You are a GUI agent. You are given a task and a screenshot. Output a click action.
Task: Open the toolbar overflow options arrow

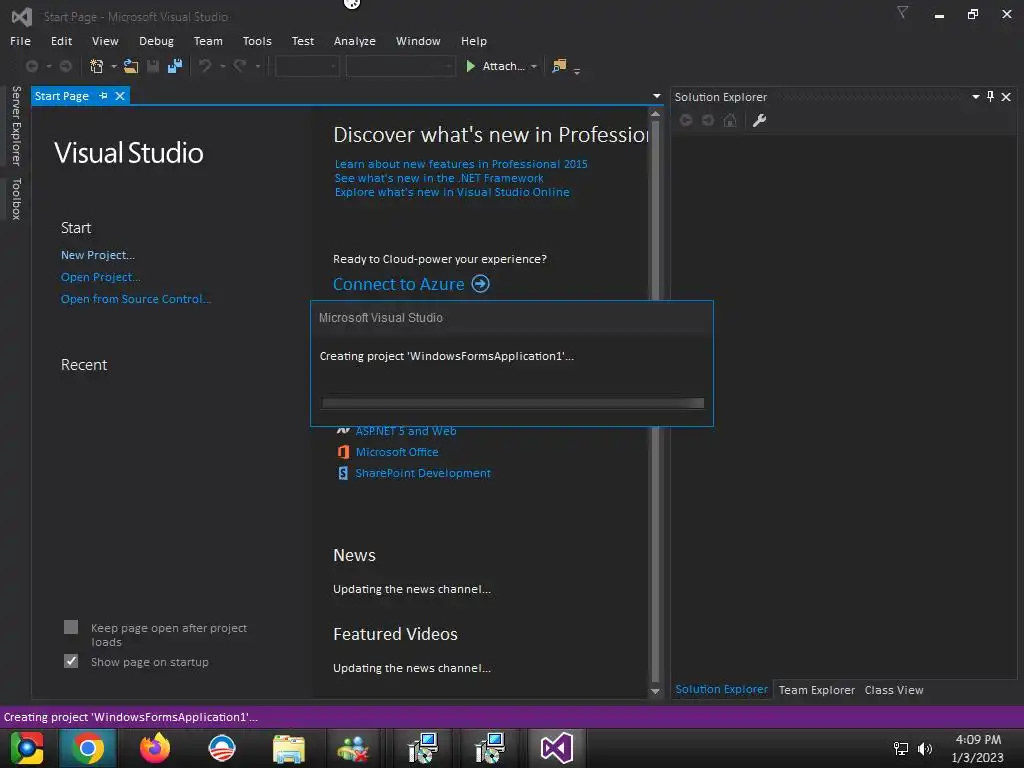pos(577,71)
